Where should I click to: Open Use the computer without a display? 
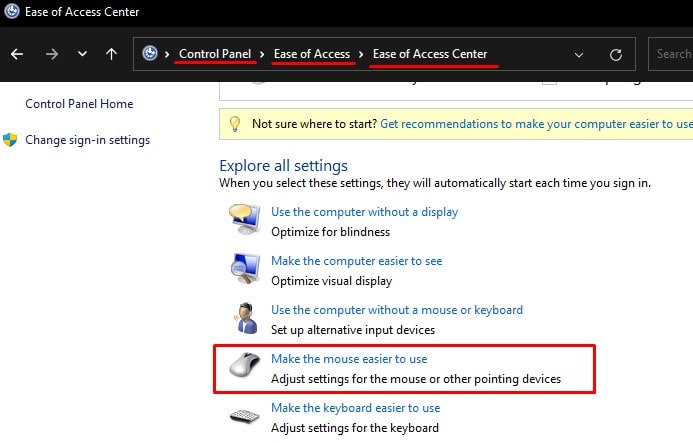click(x=364, y=212)
